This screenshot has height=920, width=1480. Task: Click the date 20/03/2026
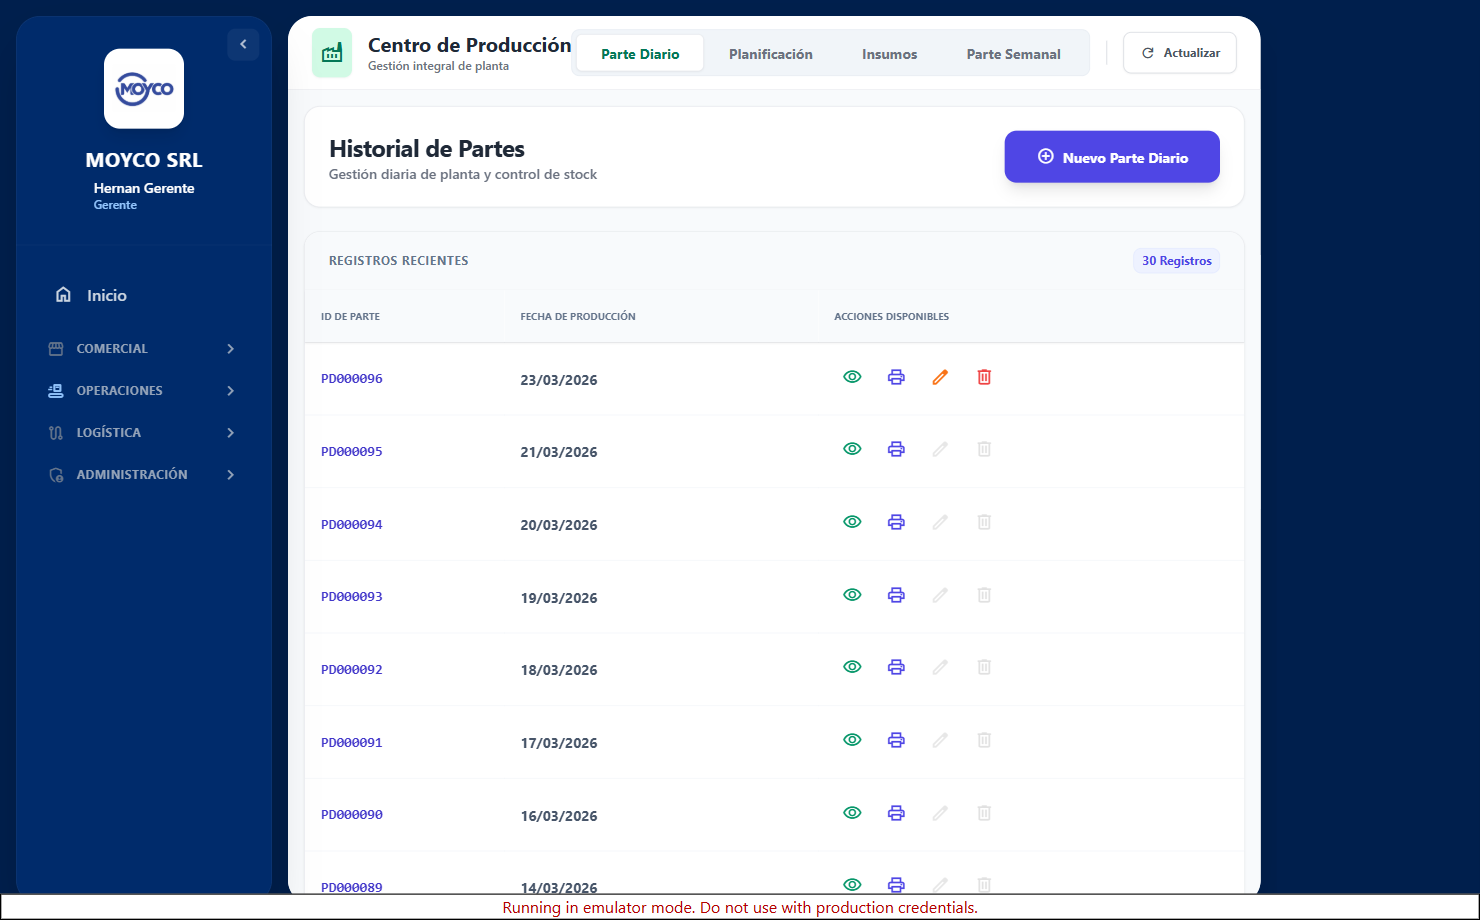coord(559,525)
